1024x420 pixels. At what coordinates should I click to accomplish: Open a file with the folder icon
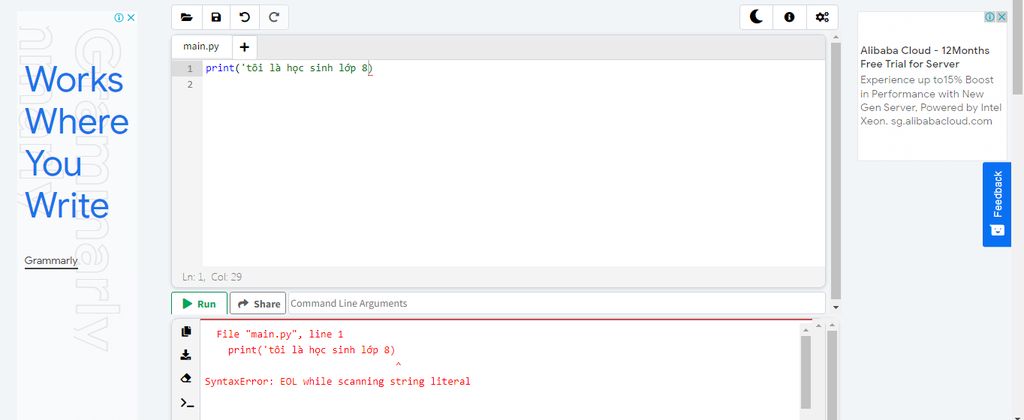(187, 18)
